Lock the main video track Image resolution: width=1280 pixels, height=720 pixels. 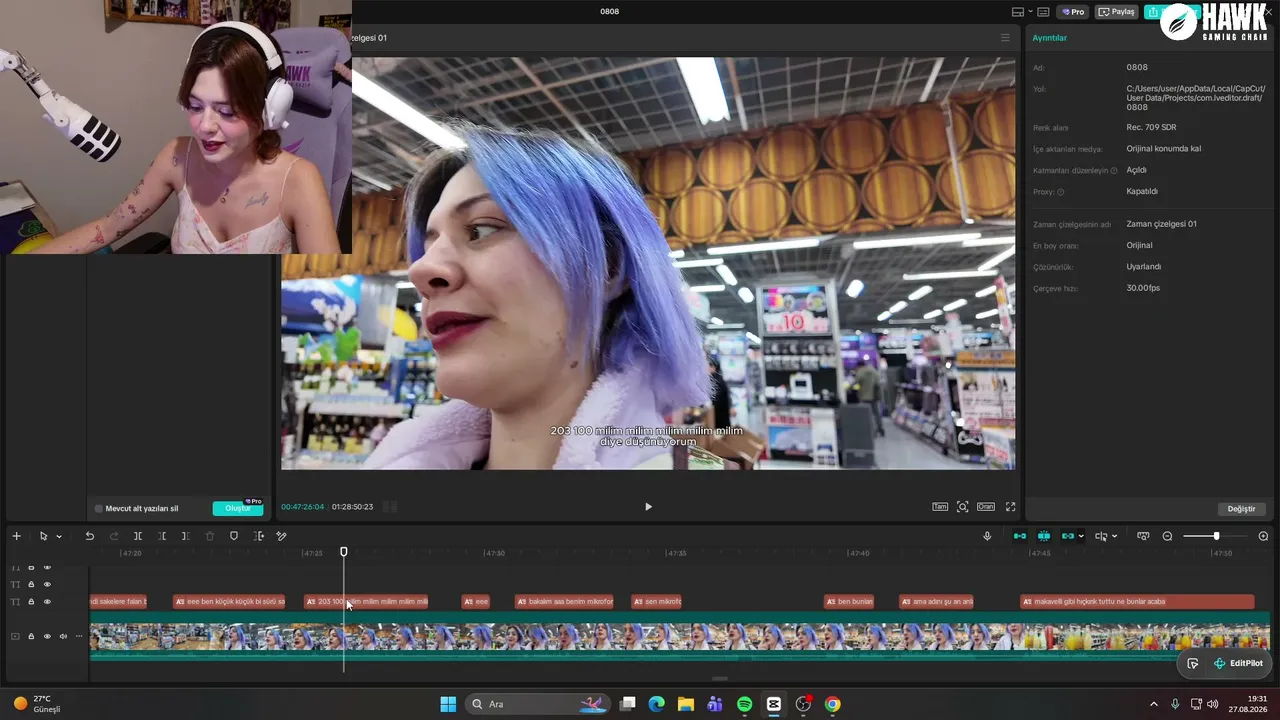click(x=31, y=636)
